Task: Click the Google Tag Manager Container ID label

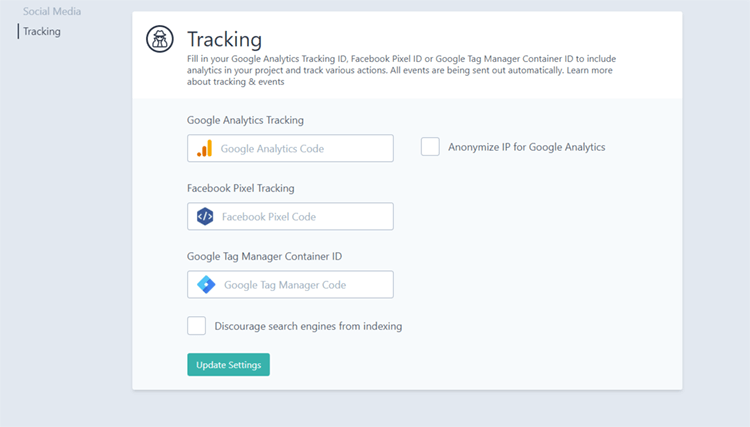Action: [x=265, y=256]
